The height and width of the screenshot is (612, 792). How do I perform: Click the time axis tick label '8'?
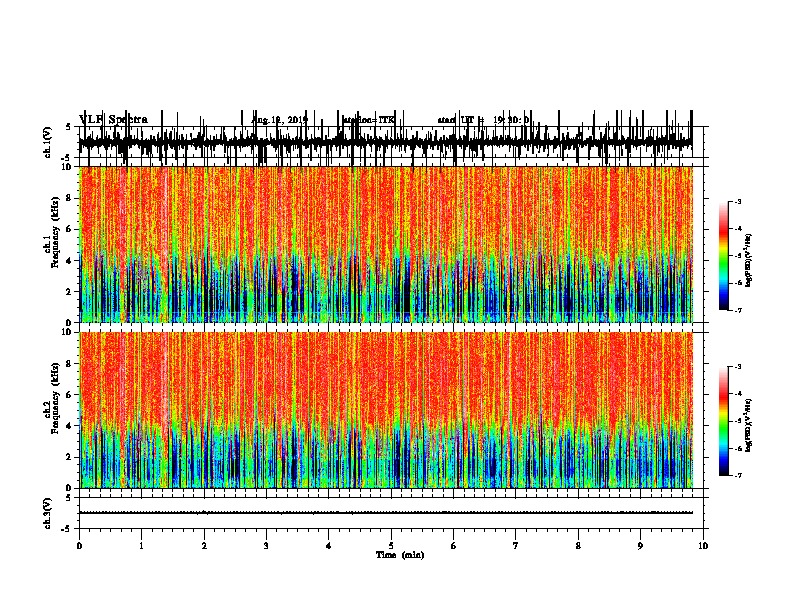pyautogui.click(x=578, y=545)
